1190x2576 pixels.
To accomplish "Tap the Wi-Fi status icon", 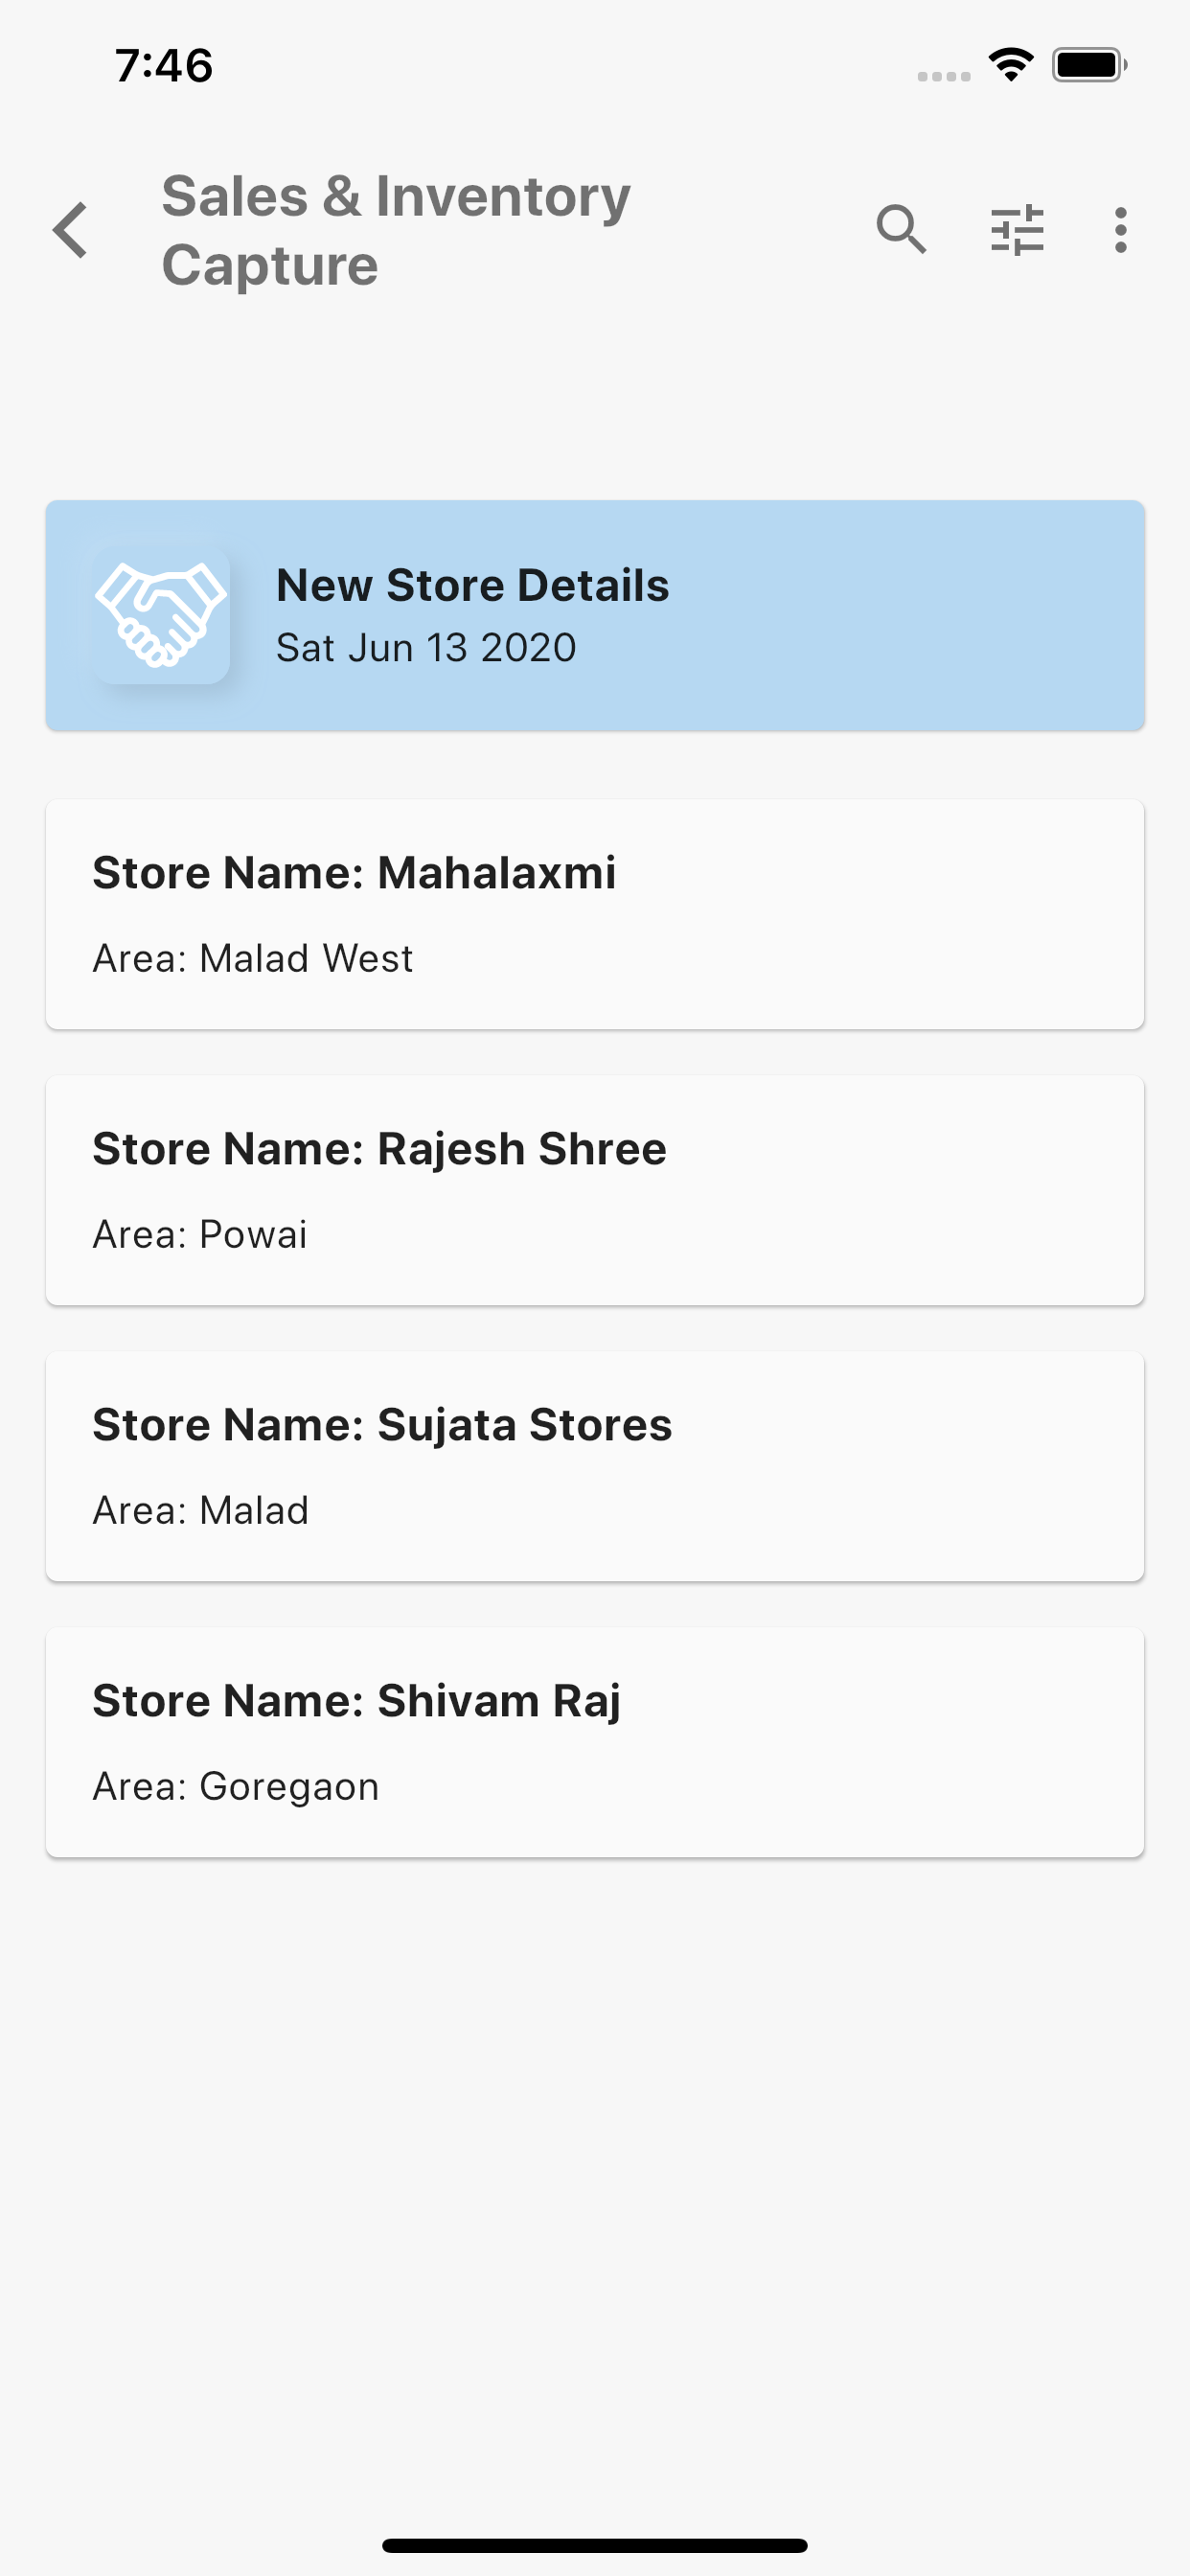I will pos(1011,65).
